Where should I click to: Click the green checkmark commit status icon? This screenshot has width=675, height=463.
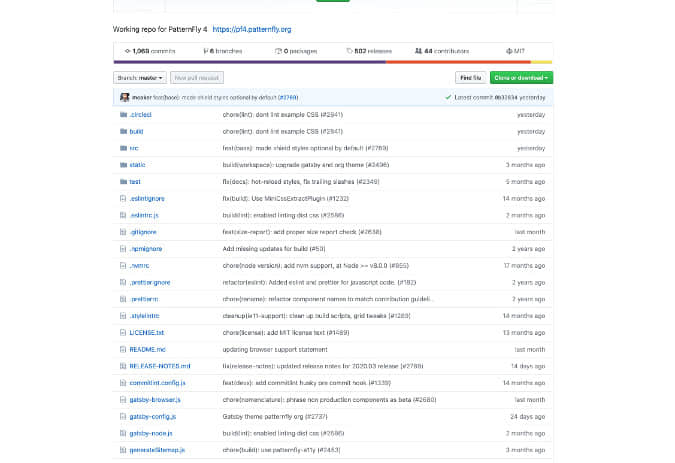tap(448, 97)
